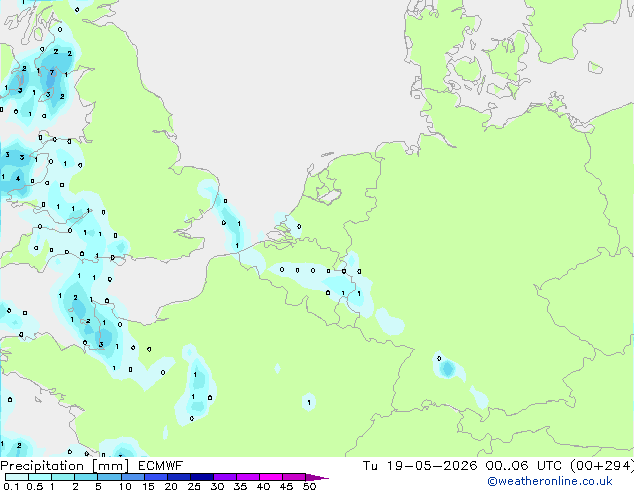Click the 40–45 mm legend swatch
This screenshot has width=634, height=490.
[271, 477]
